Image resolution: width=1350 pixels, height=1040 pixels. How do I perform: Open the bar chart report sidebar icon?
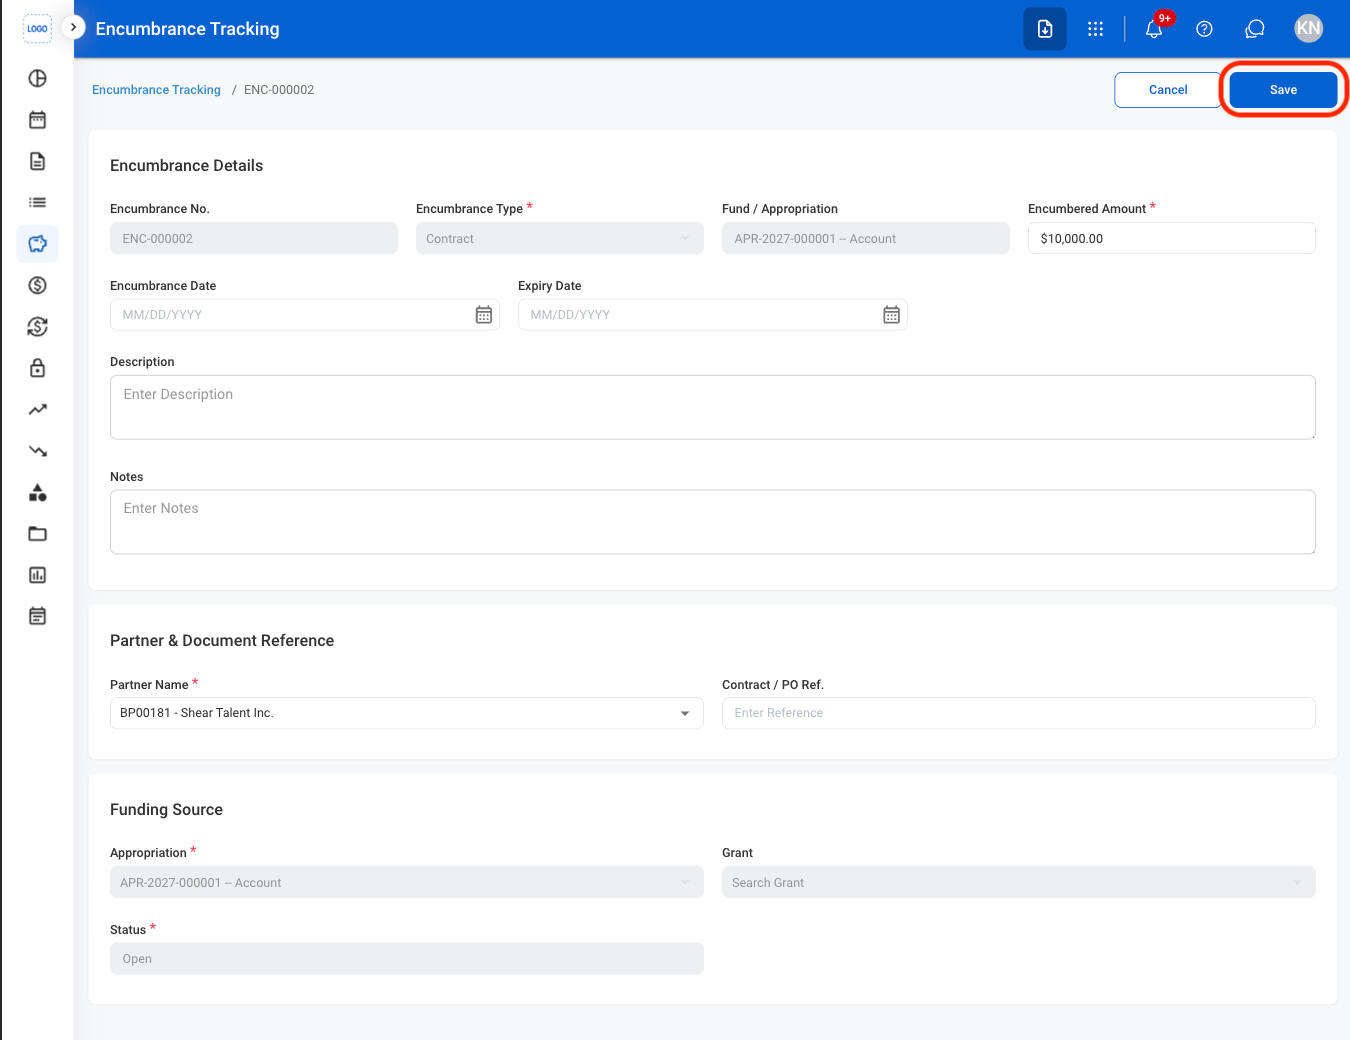37,575
